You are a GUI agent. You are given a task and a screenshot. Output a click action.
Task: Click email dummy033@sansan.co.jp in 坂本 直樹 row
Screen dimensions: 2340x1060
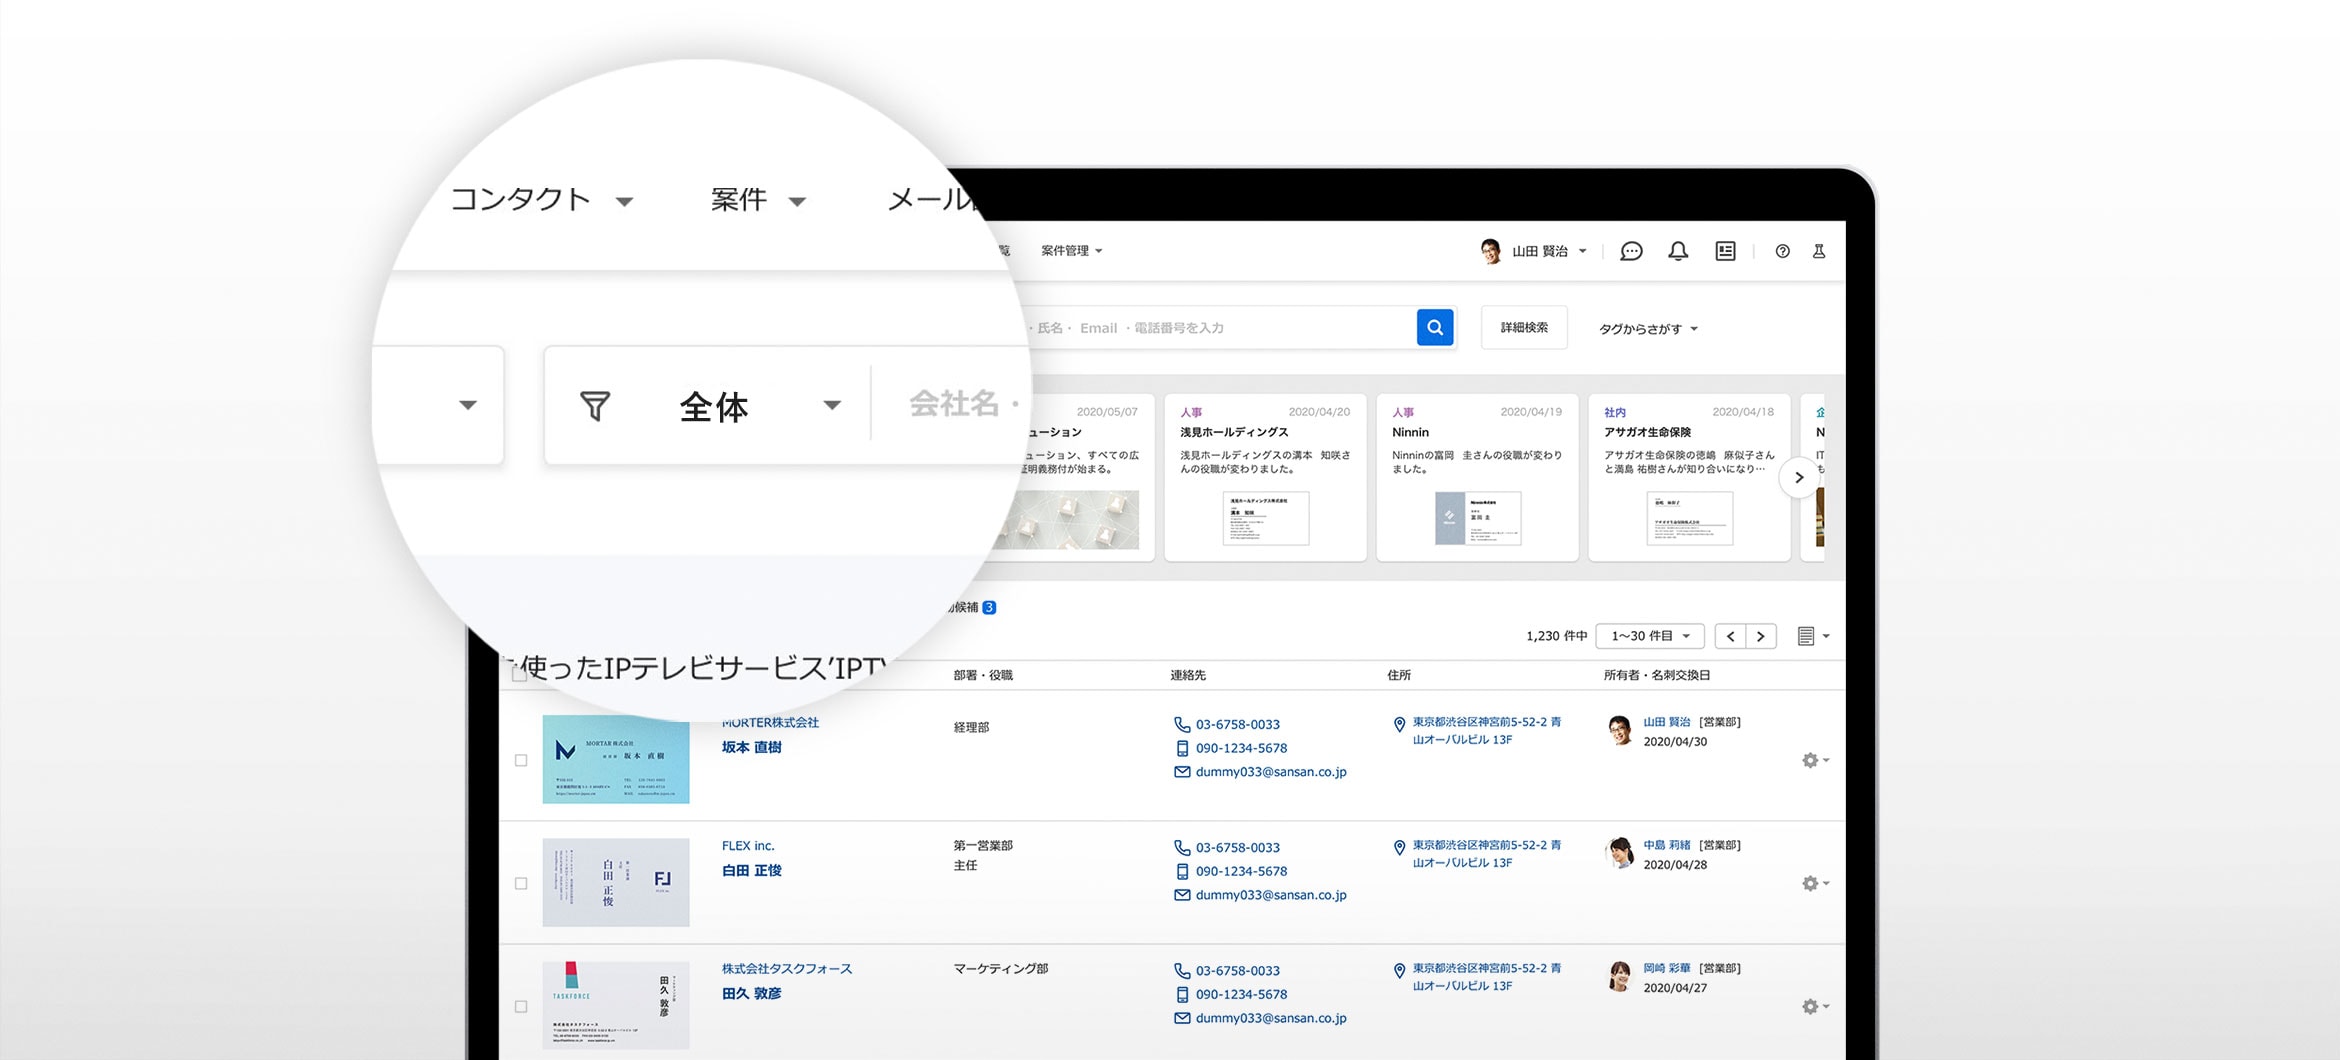pyautogui.click(x=1271, y=772)
